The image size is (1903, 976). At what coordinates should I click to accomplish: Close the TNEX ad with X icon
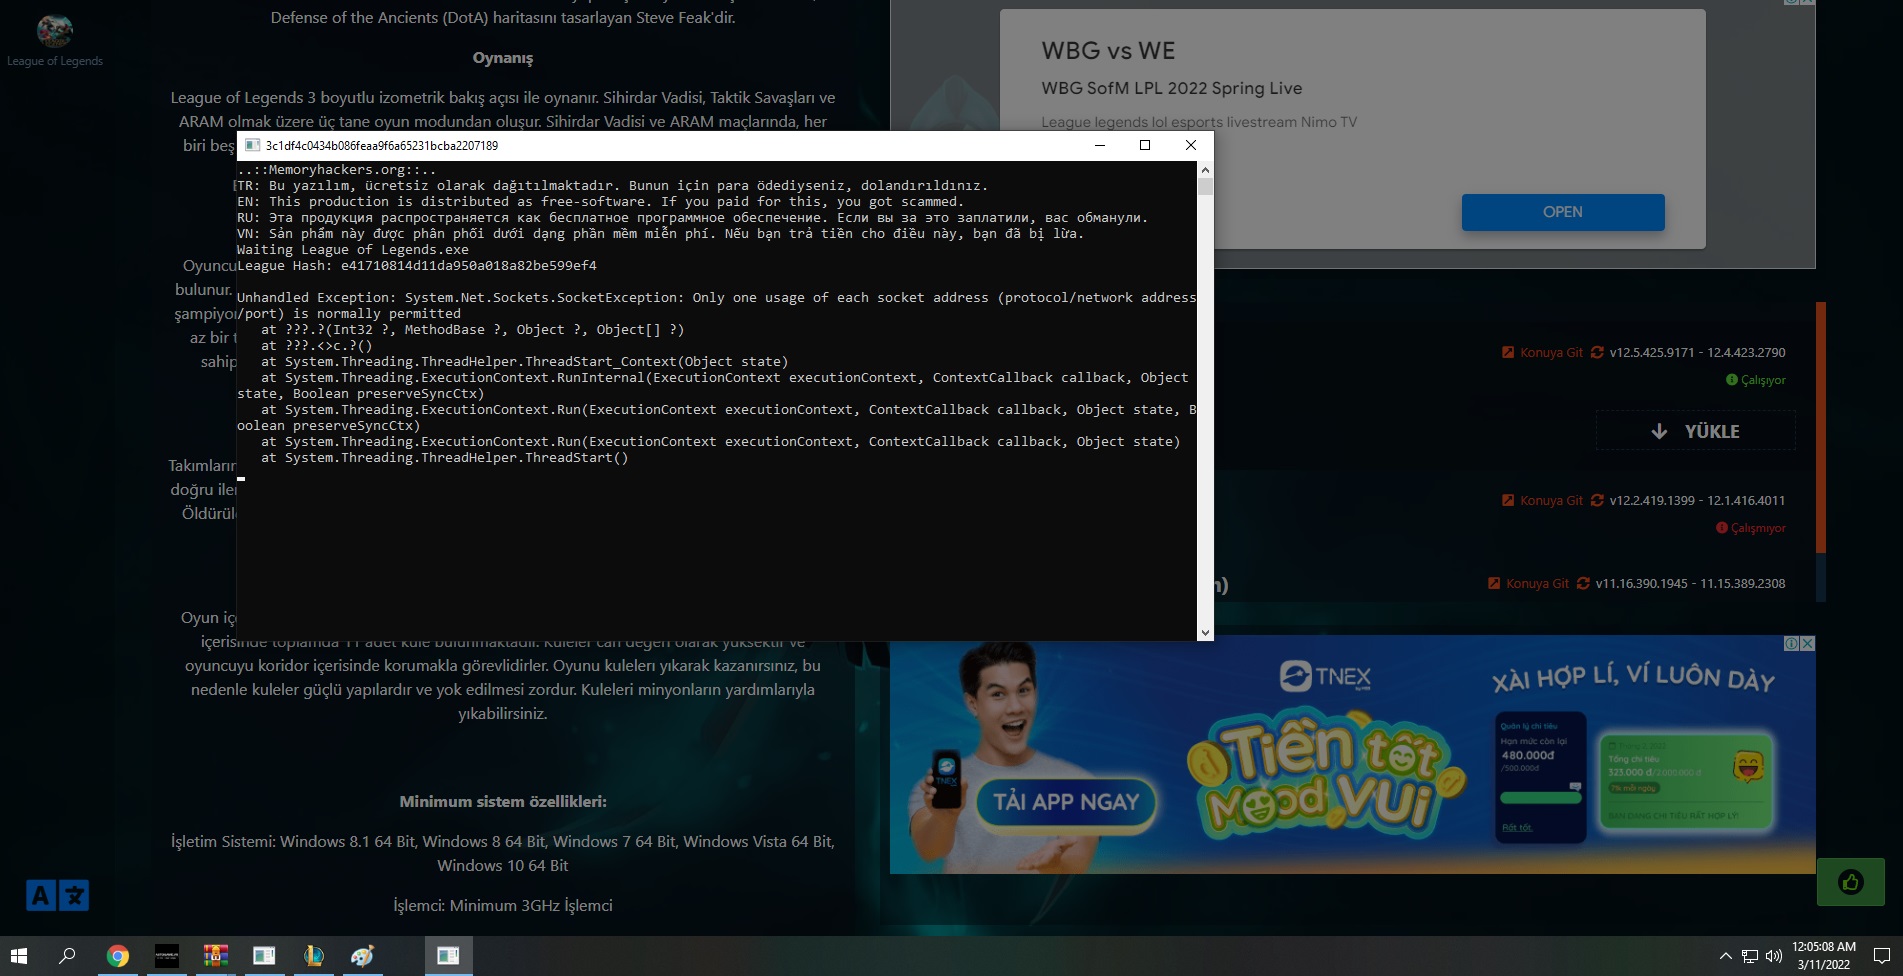1808,644
